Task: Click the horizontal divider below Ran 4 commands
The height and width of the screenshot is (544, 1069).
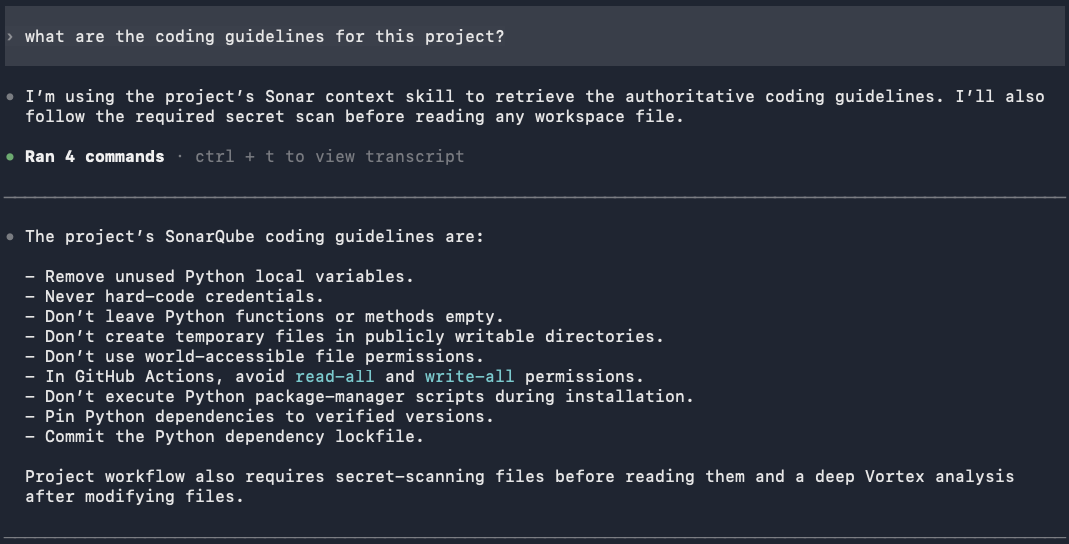Action: 534,197
